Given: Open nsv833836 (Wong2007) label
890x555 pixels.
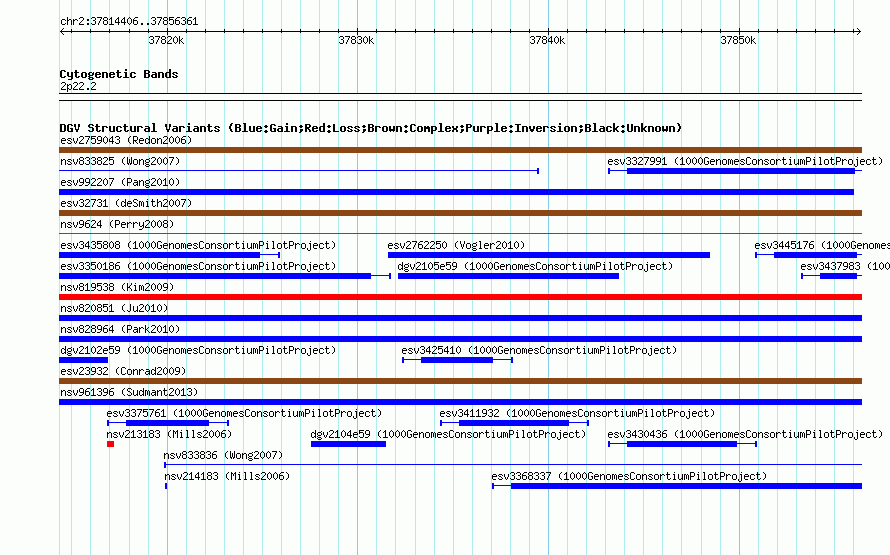Looking at the screenshot, I should tap(223, 455).
